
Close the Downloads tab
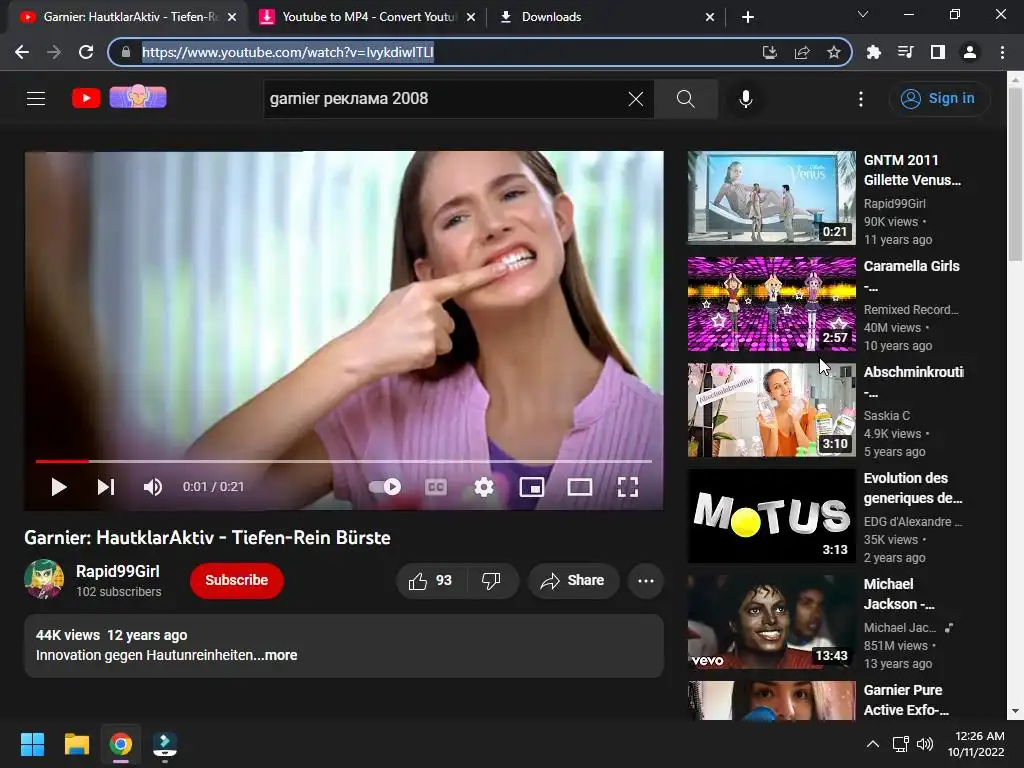tap(710, 17)
